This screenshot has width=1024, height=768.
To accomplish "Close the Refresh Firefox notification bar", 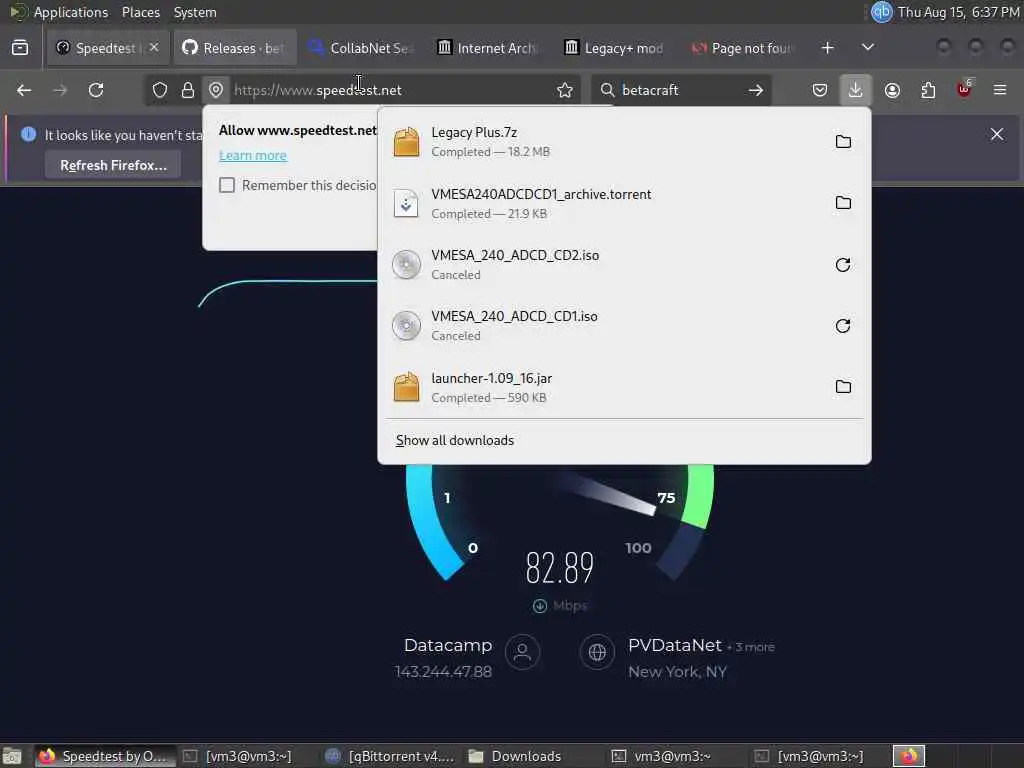I will tap(997, 135).
